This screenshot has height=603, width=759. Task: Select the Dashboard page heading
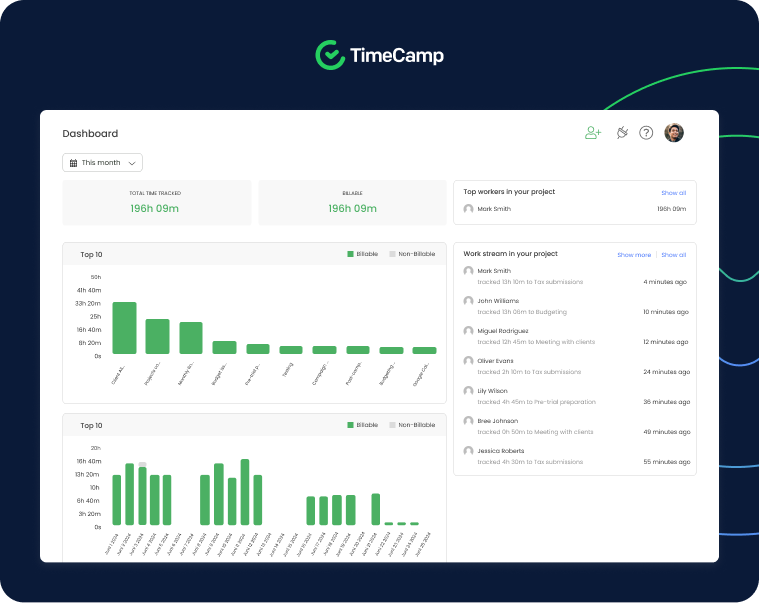90,134
